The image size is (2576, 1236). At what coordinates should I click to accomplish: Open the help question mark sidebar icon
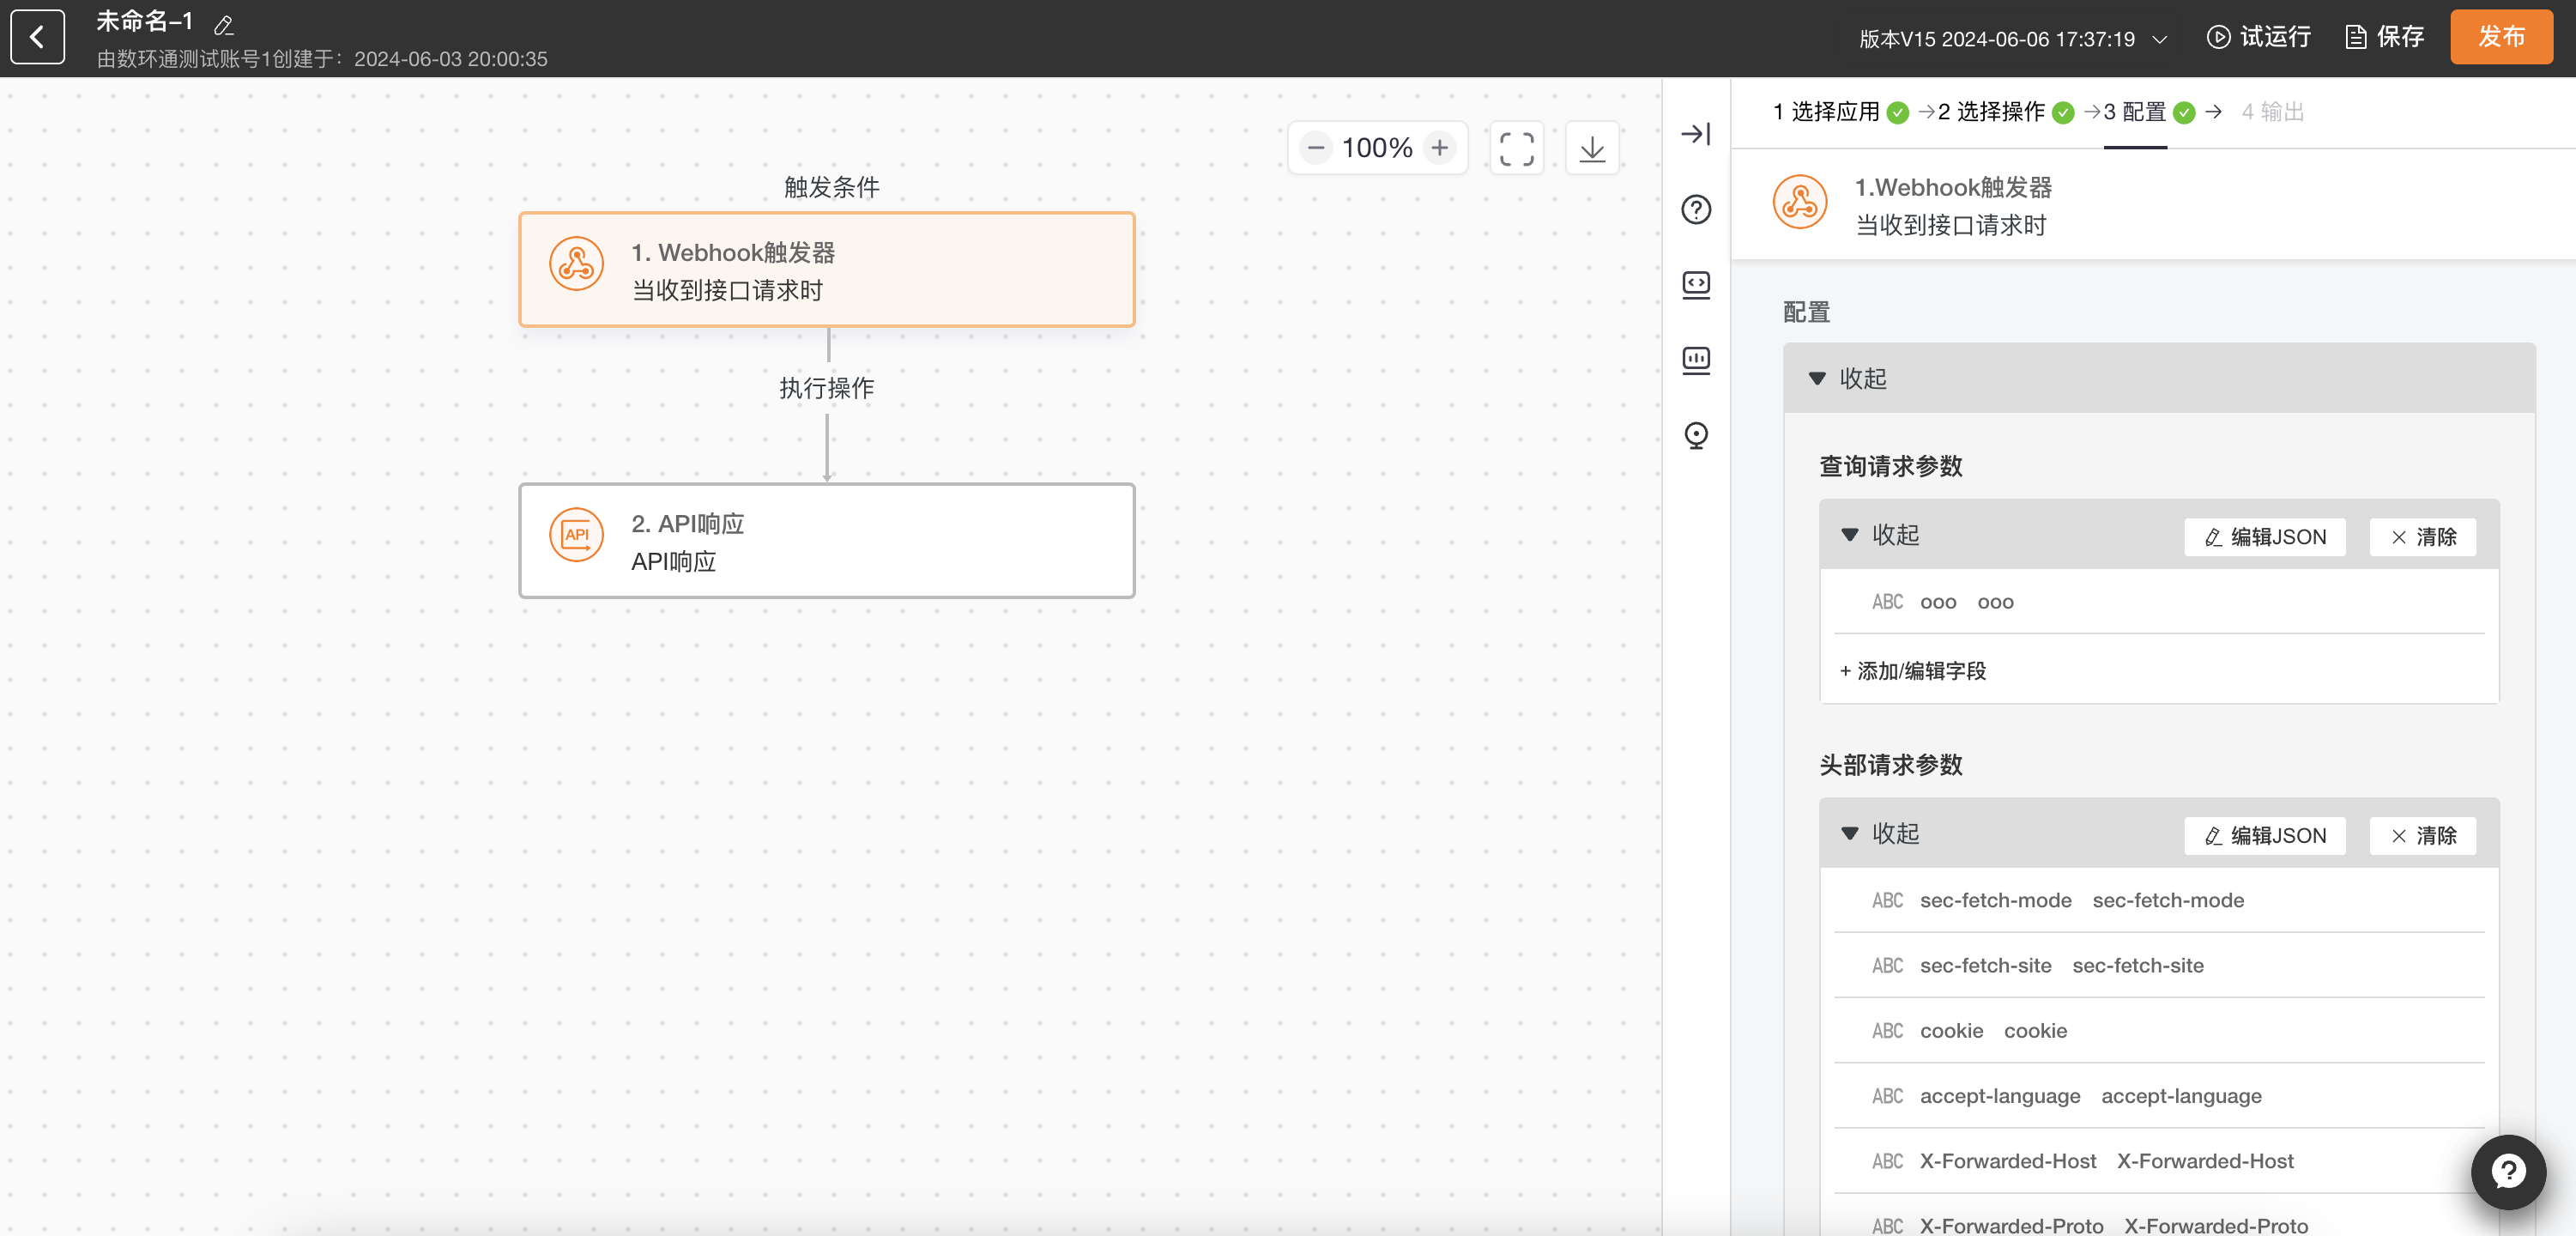(1696, 209)
